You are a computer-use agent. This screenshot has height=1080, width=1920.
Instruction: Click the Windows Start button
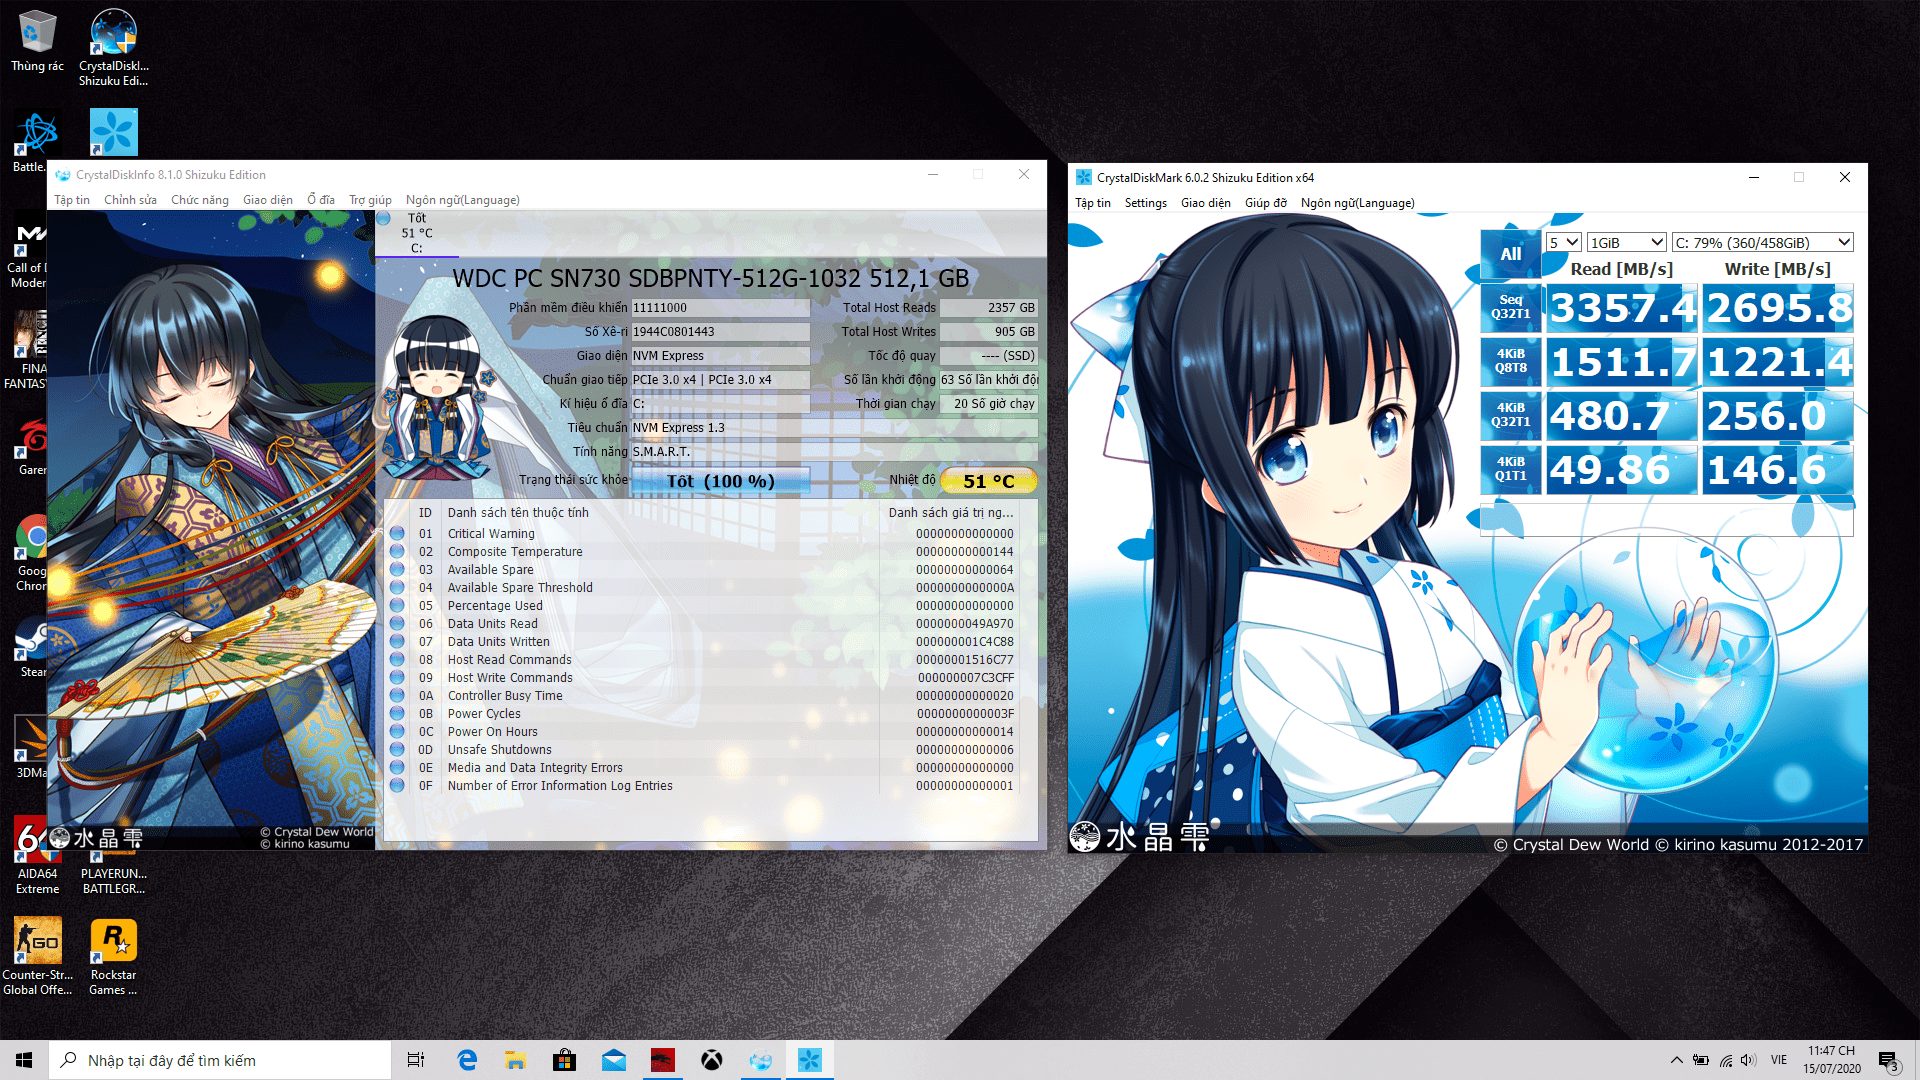tap(24, 1060)
